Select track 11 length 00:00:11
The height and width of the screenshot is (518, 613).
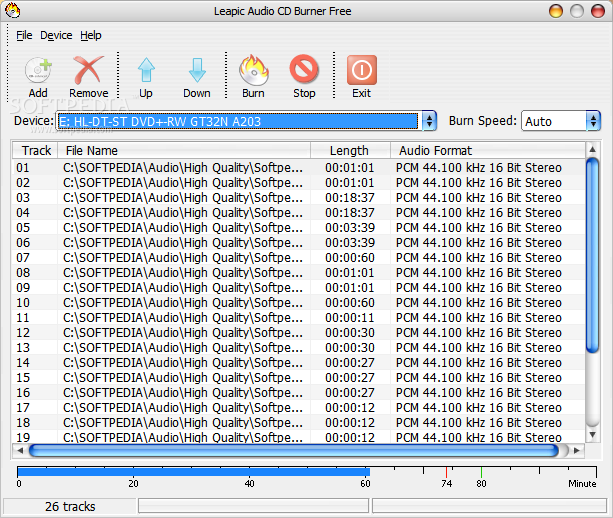tap(350, 317)
